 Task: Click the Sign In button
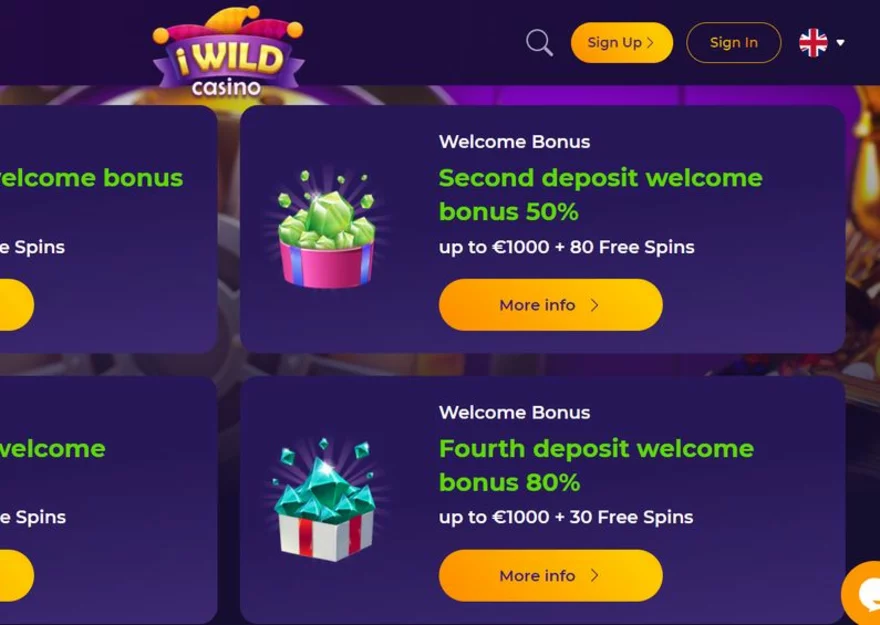coord(734,43)
